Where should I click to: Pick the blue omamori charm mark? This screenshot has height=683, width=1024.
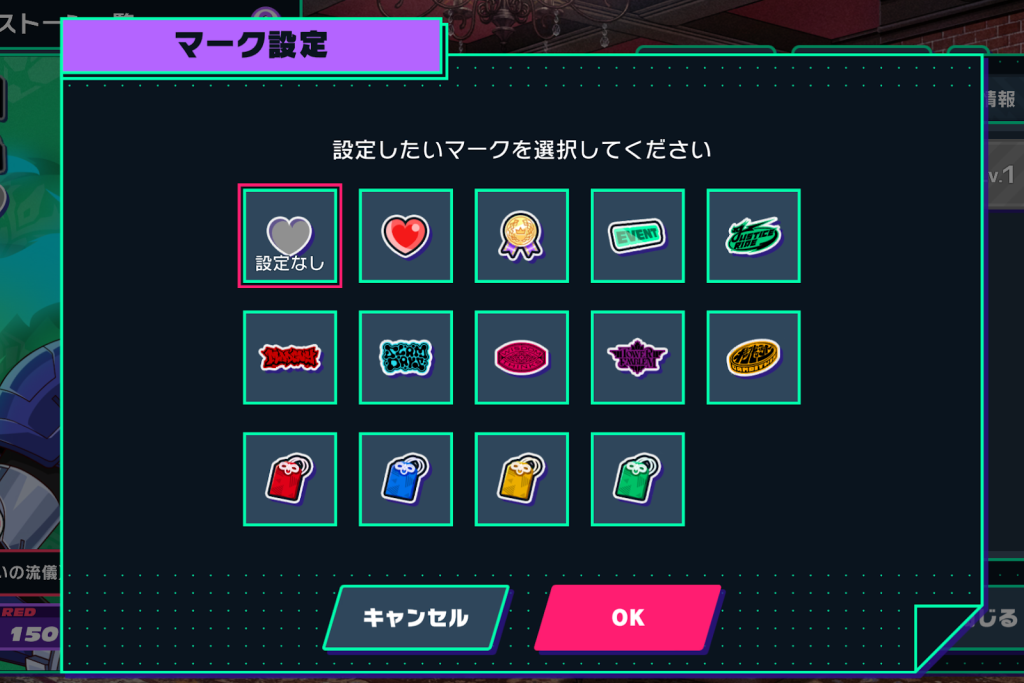point(406,479)
